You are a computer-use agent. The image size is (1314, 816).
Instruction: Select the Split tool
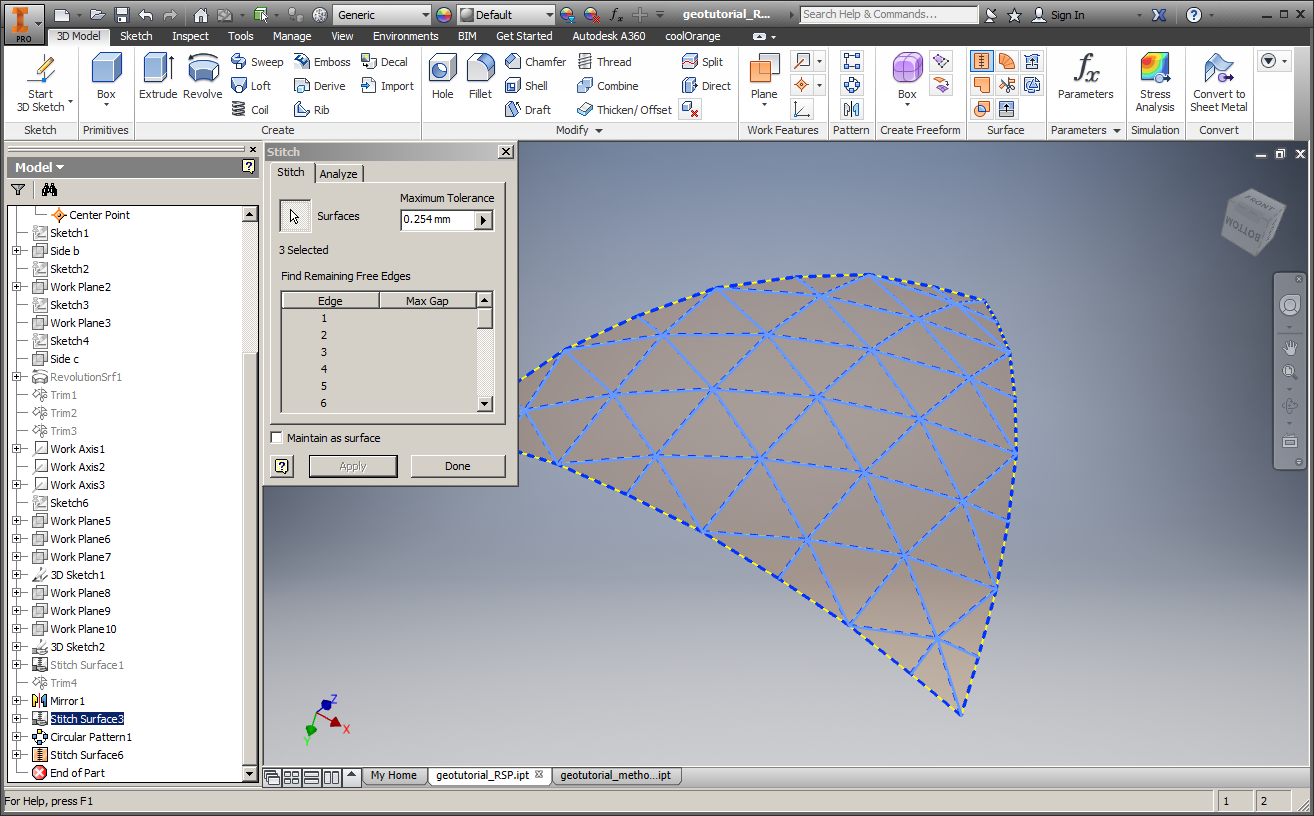click(x=702, y=61)
